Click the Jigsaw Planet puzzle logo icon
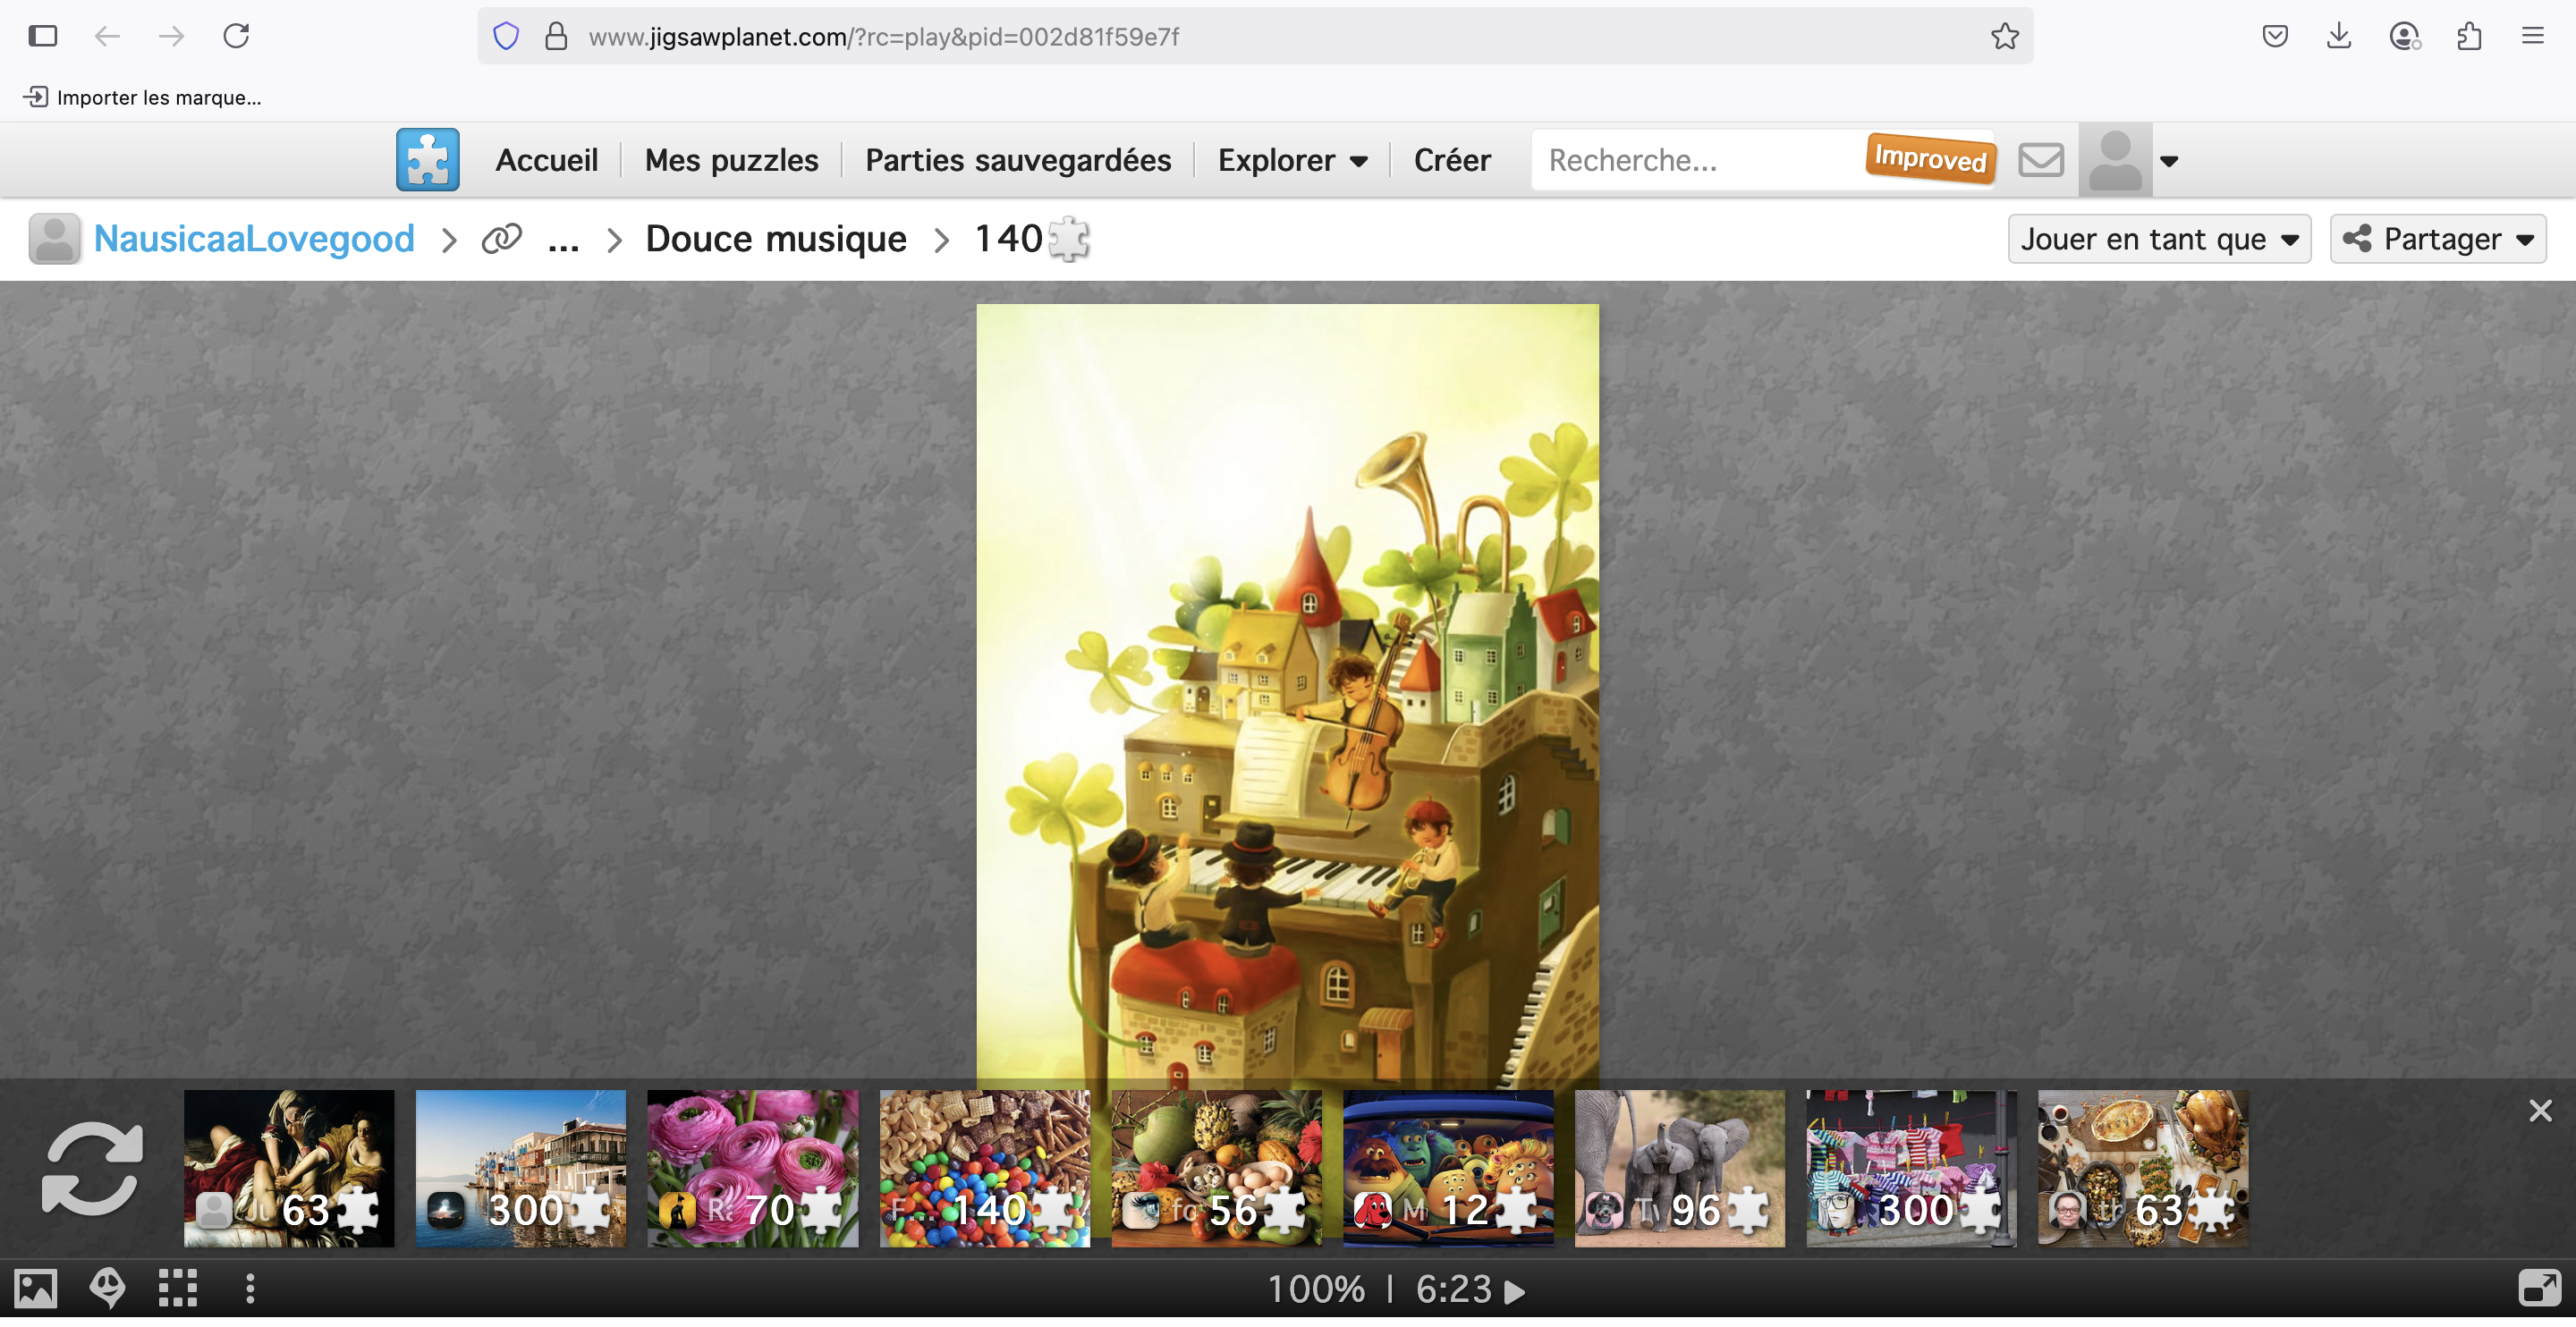This screenshot has height=1327, width=2576. pos(427,159)
